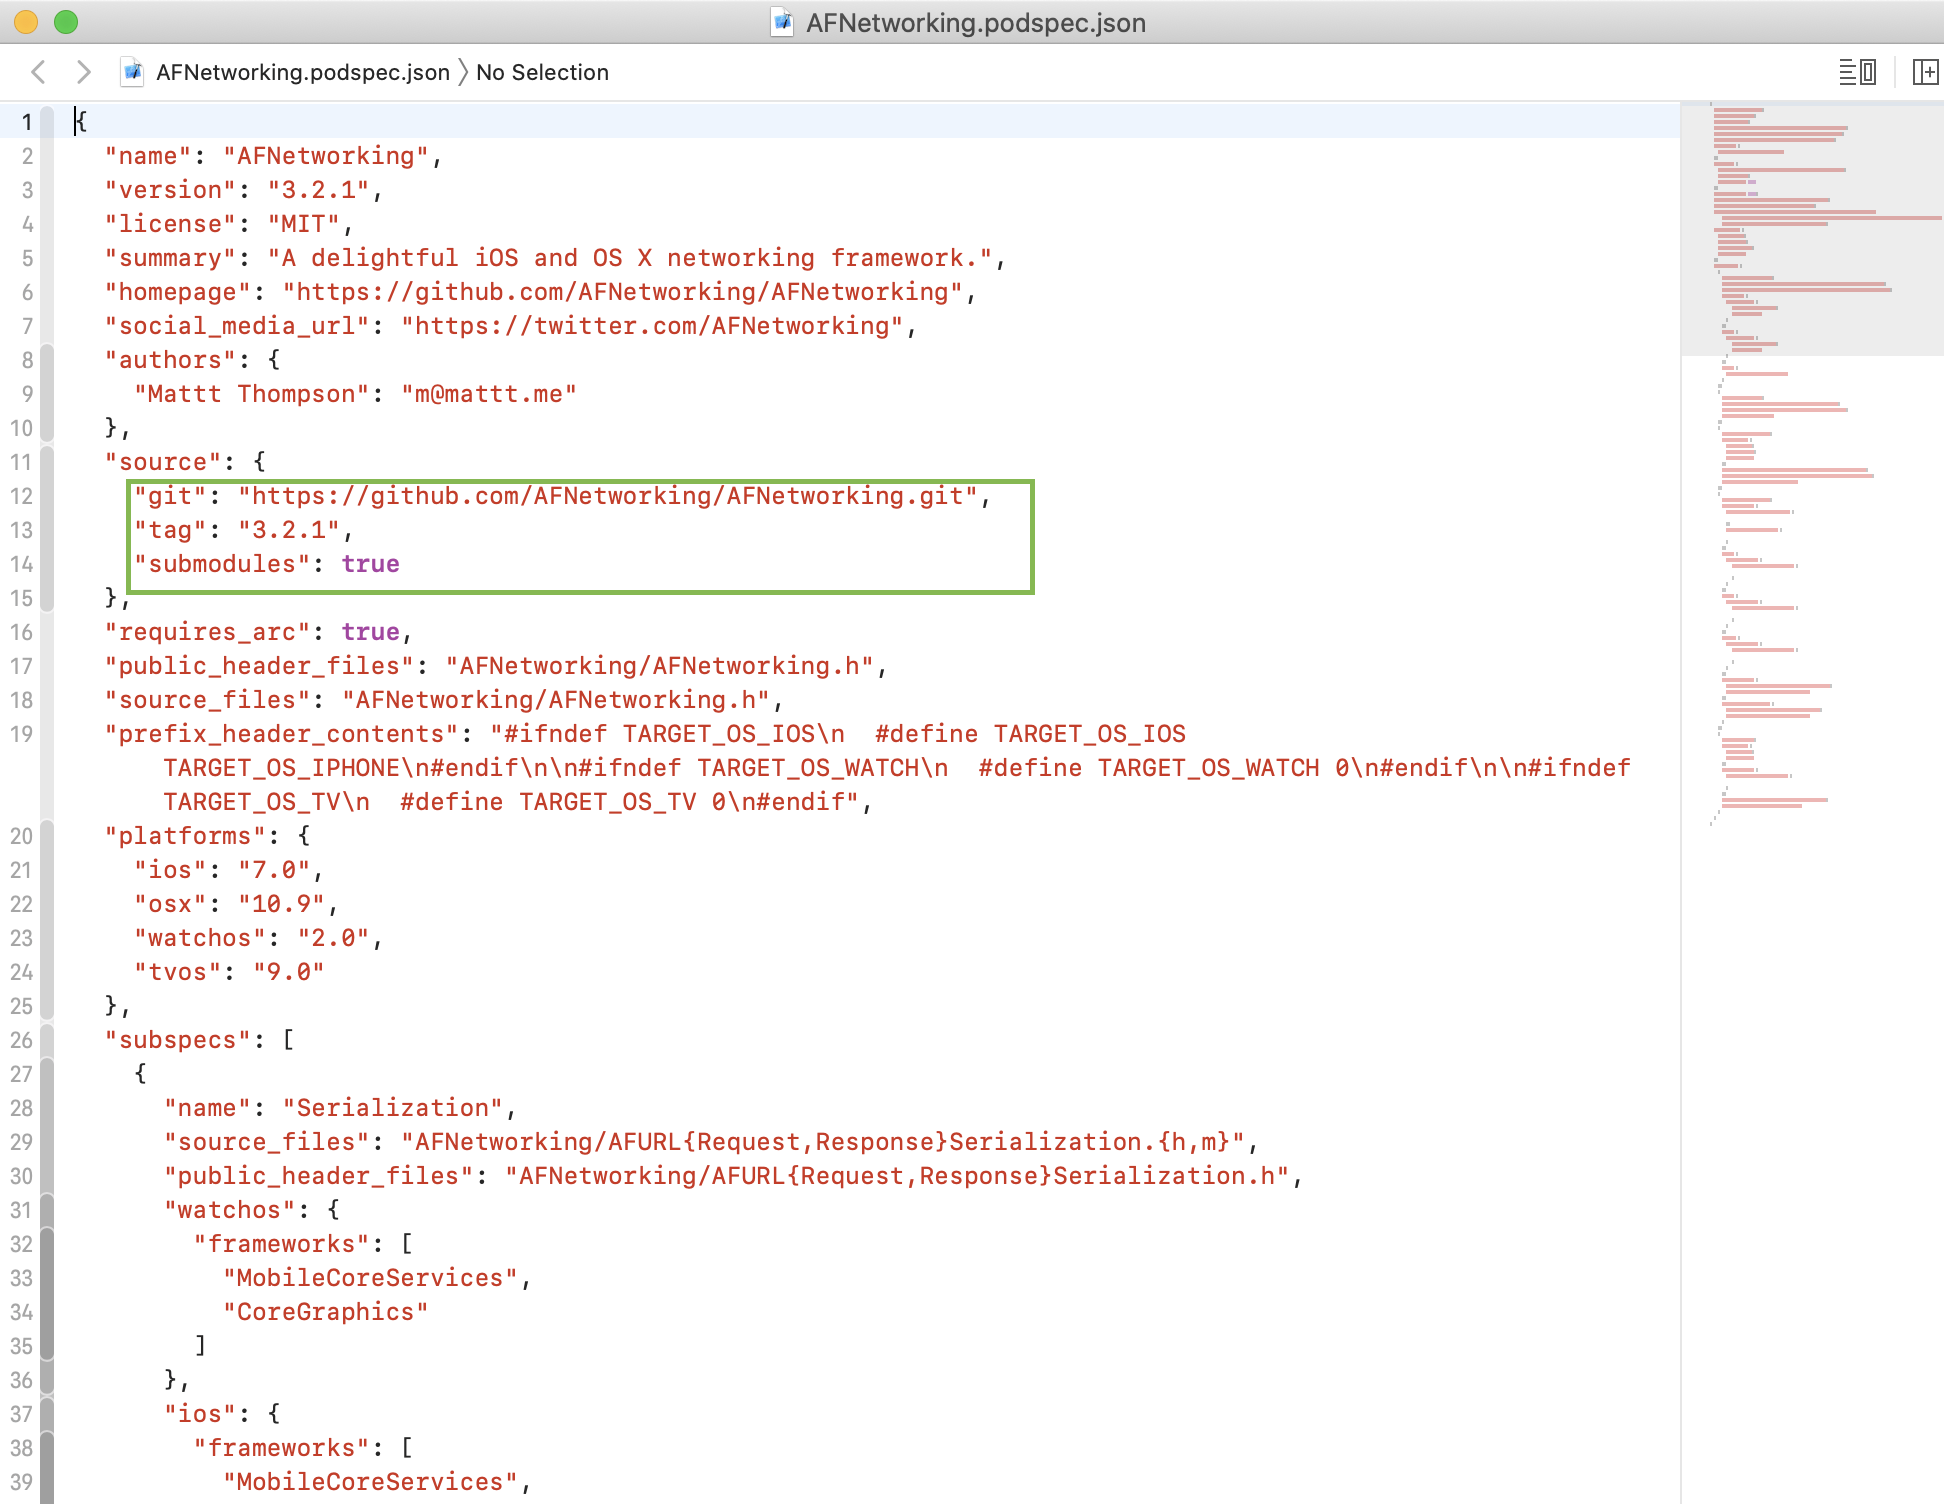Click the title bar document proxy icon

782,22
